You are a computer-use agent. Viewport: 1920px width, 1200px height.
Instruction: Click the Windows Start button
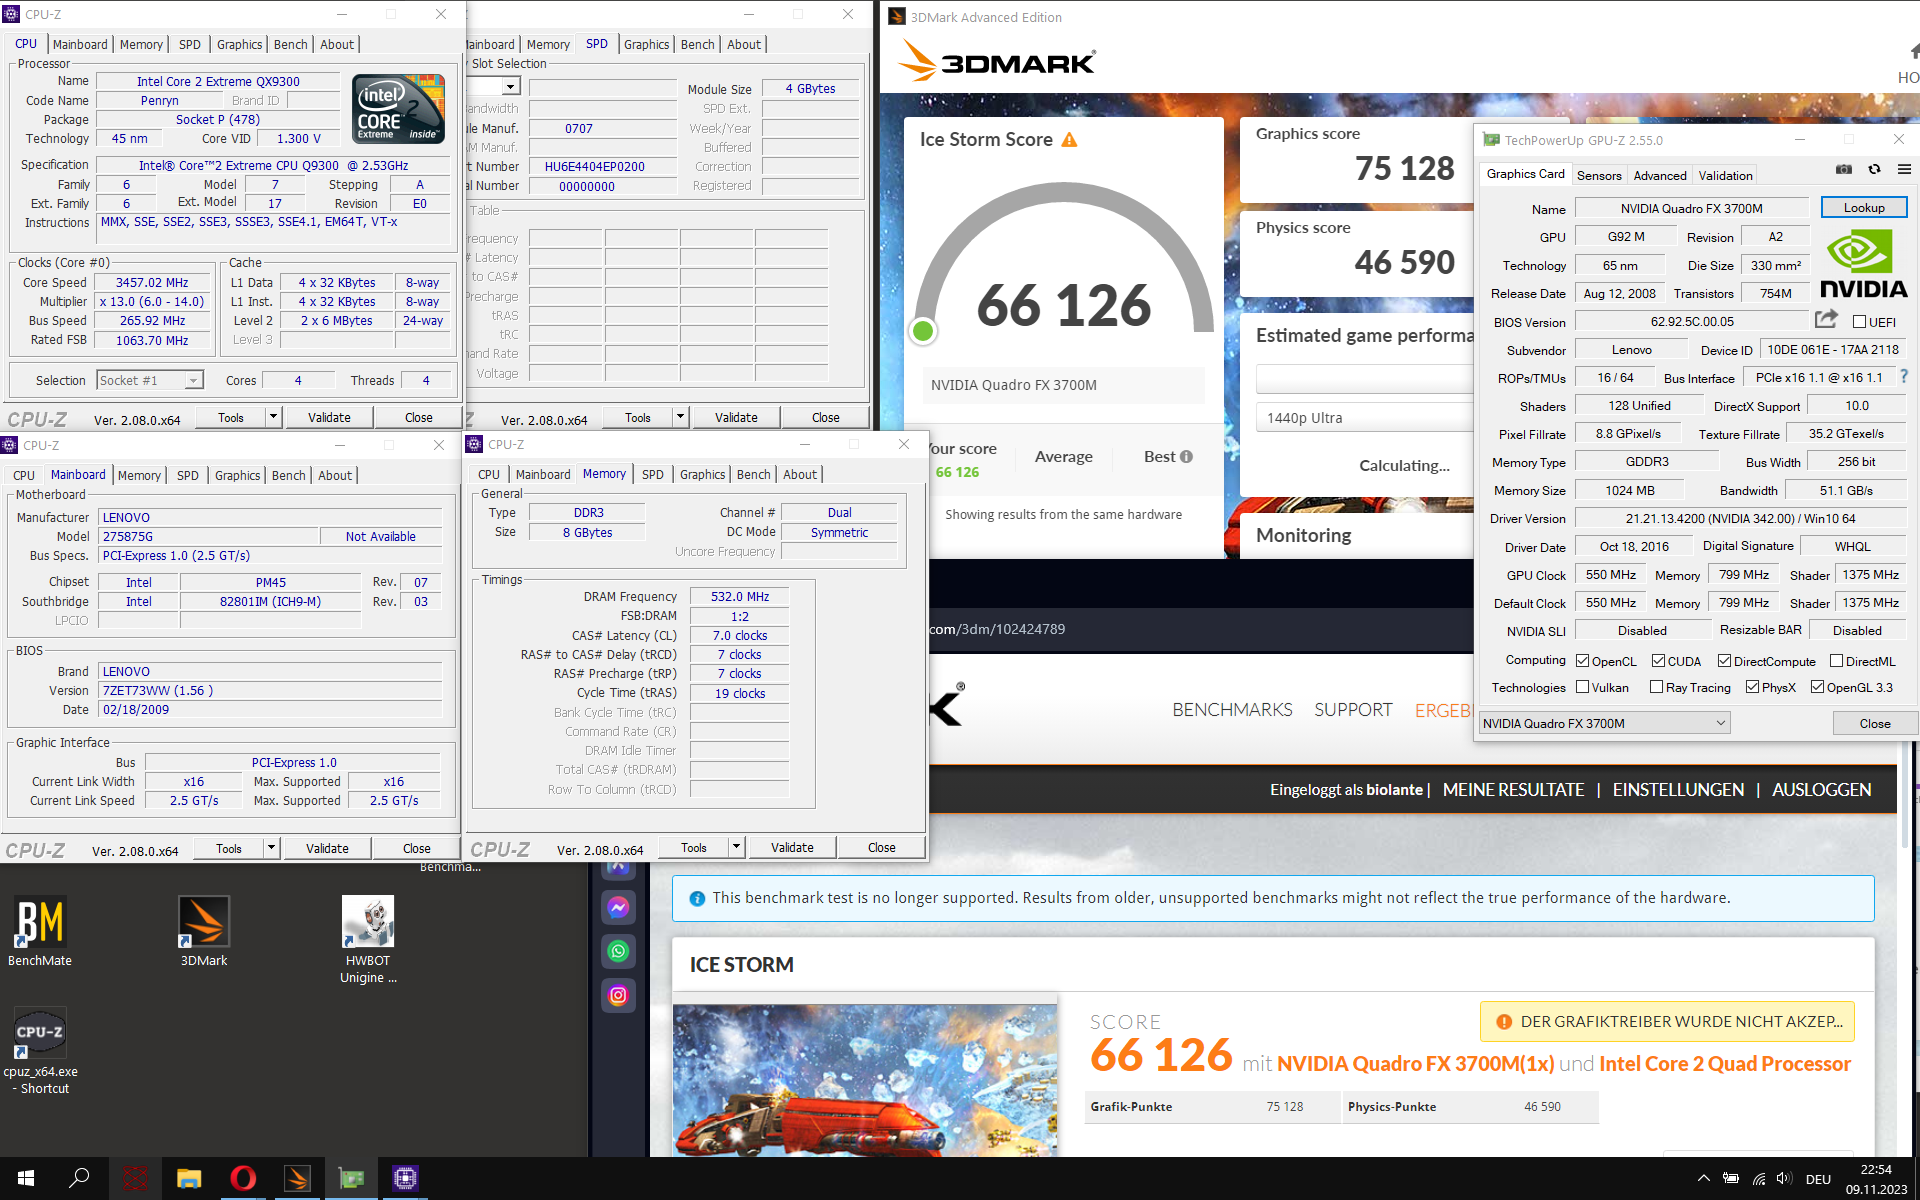(26, 1178)
